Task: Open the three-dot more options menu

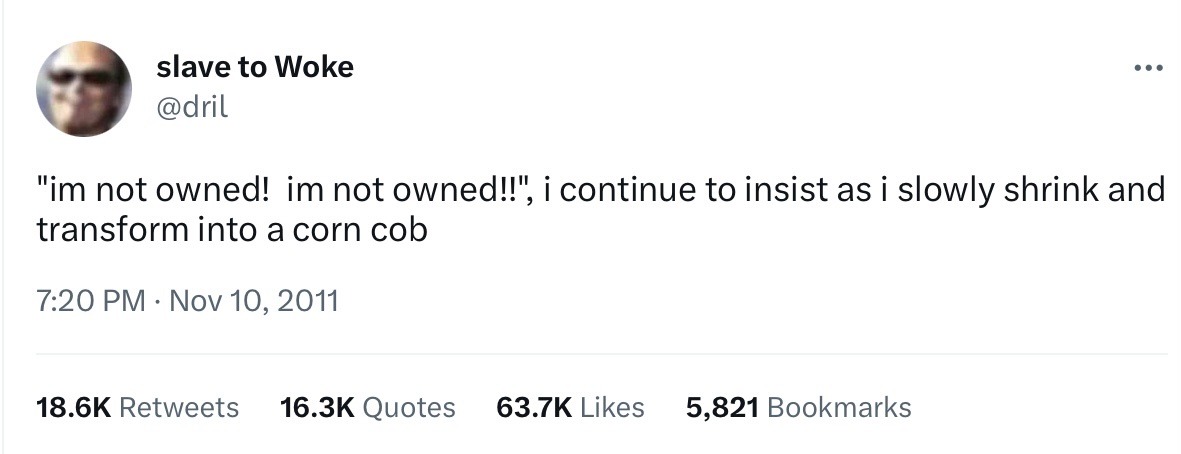Action: coord(1148,69)
